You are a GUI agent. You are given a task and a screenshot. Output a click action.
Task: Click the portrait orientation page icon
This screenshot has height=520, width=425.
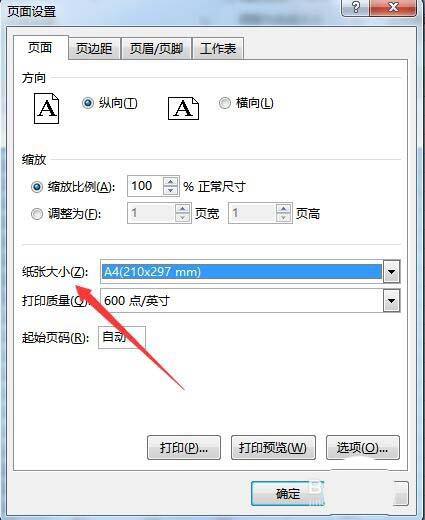47,109
